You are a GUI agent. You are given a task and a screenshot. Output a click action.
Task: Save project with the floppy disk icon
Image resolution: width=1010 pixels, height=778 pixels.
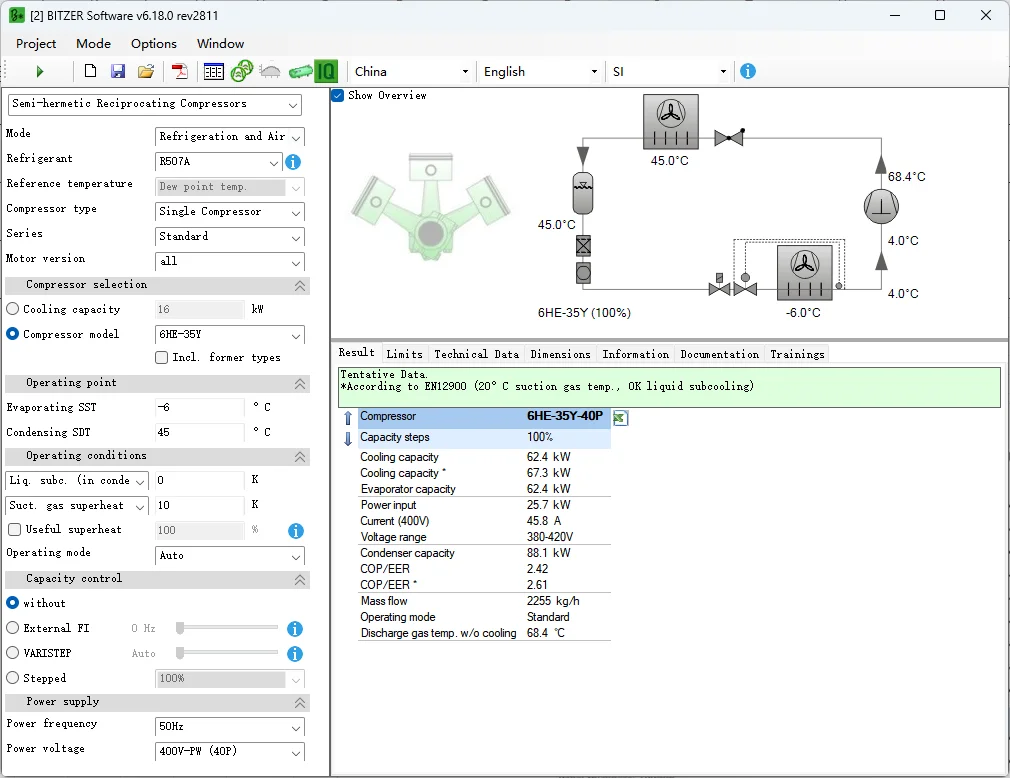[118, 71]
